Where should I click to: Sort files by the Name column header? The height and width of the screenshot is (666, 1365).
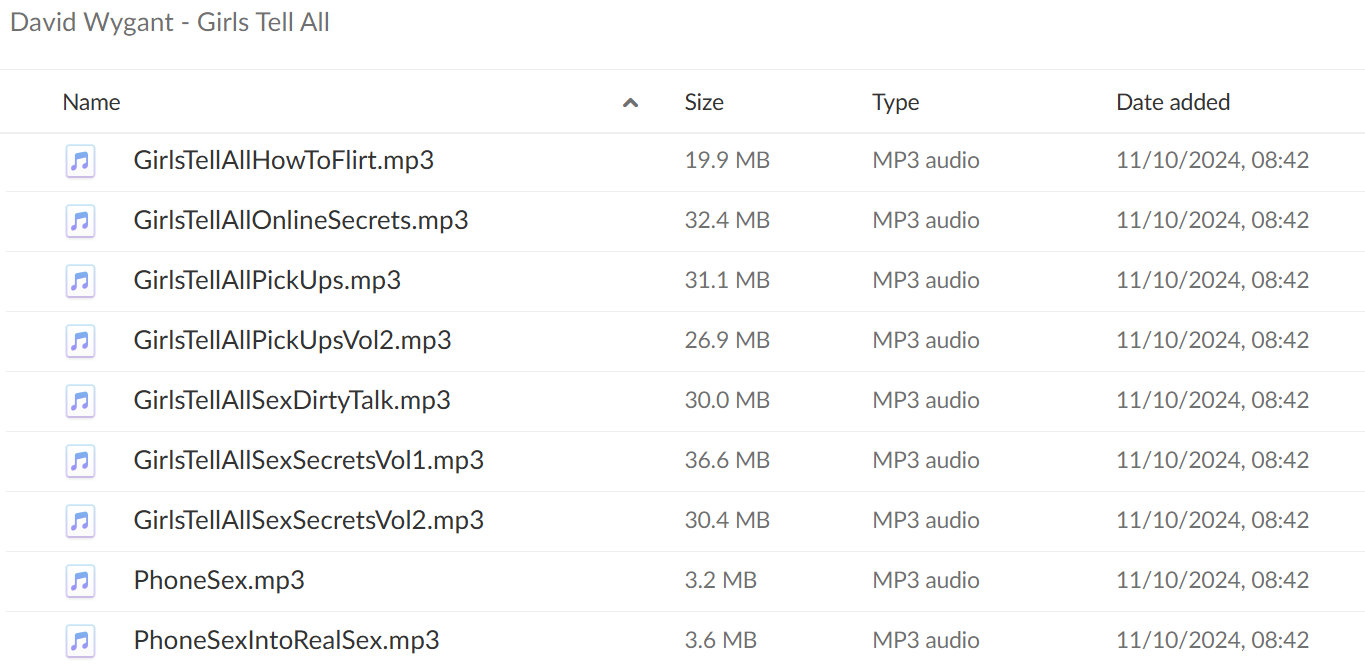(x=91, y=102)
